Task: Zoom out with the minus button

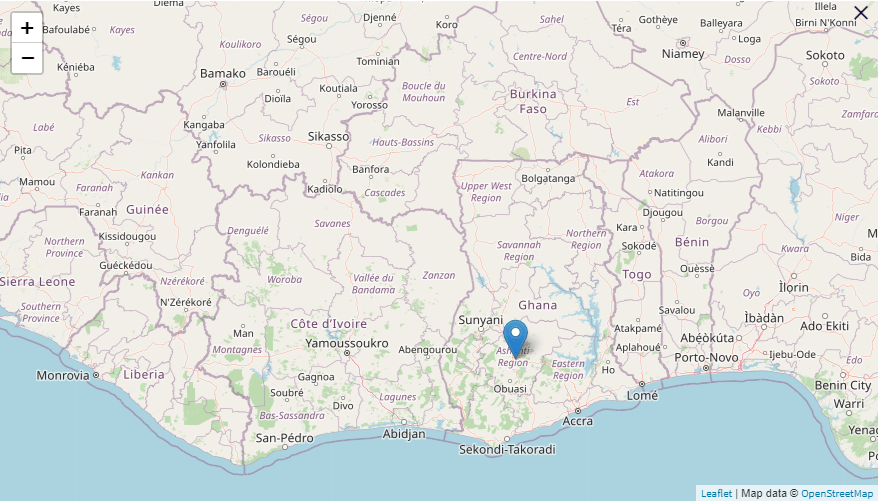Action: (x=27, y=58)
